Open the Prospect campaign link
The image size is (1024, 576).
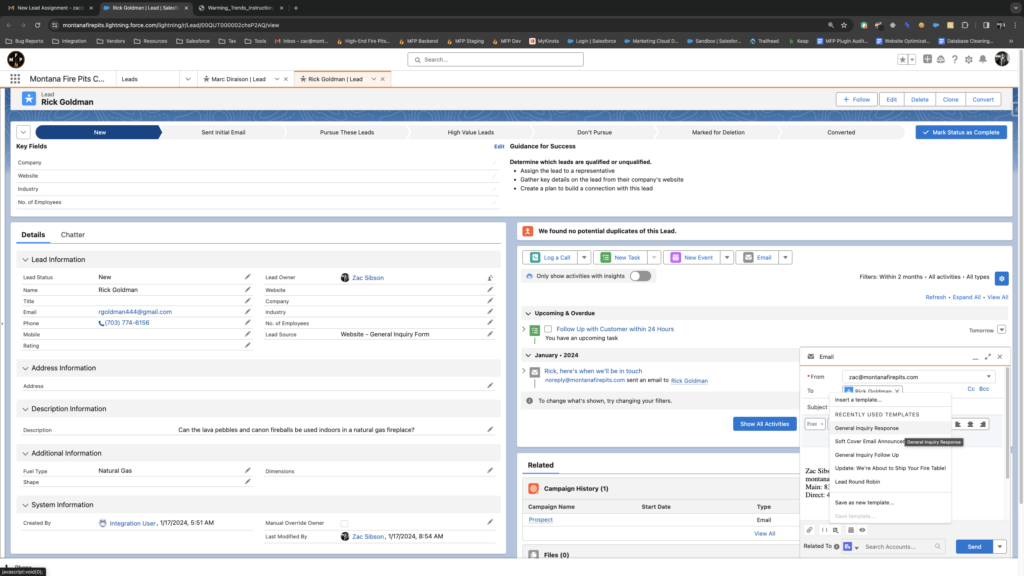(540, 520)
